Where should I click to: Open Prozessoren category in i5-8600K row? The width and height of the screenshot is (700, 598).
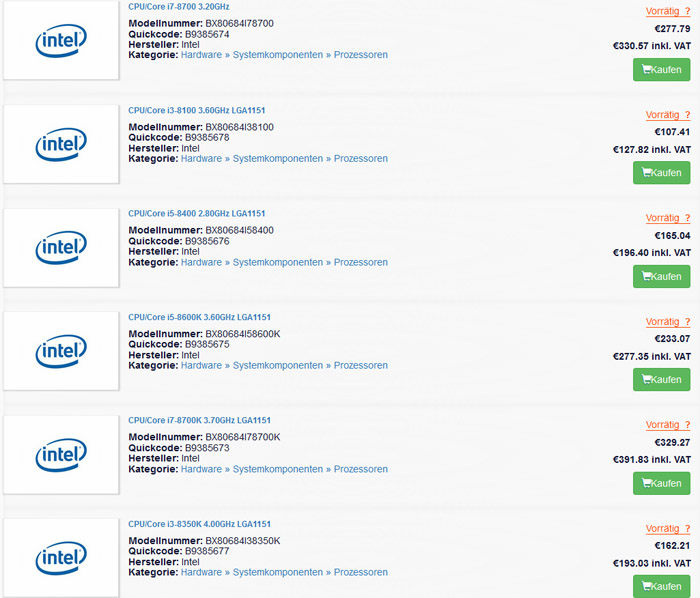pyautogui.click(x=361, y=366)
